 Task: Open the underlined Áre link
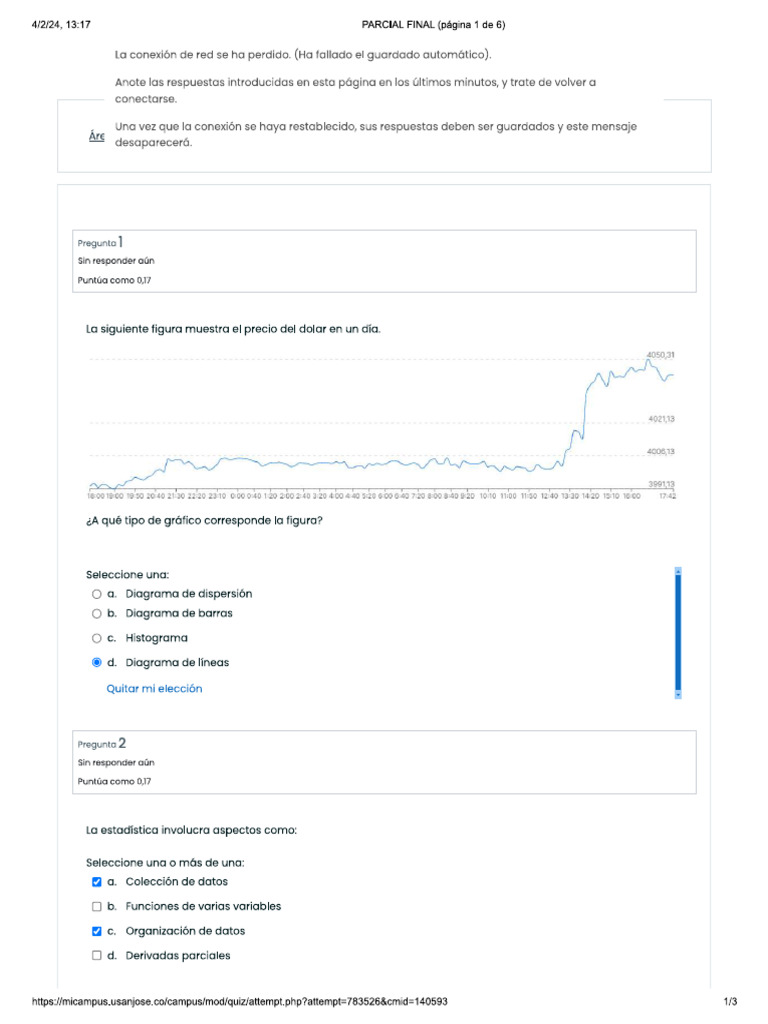97,136
